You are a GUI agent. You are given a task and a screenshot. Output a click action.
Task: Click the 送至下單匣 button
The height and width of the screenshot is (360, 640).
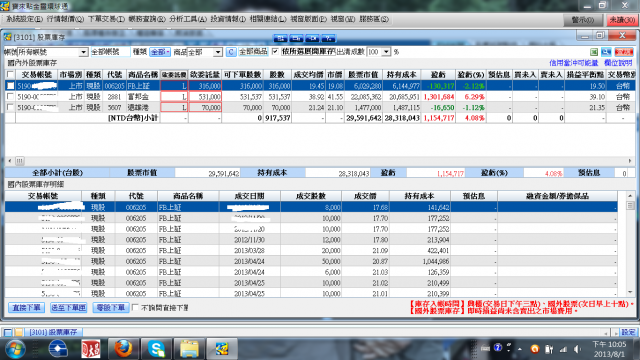pos(68,307)
